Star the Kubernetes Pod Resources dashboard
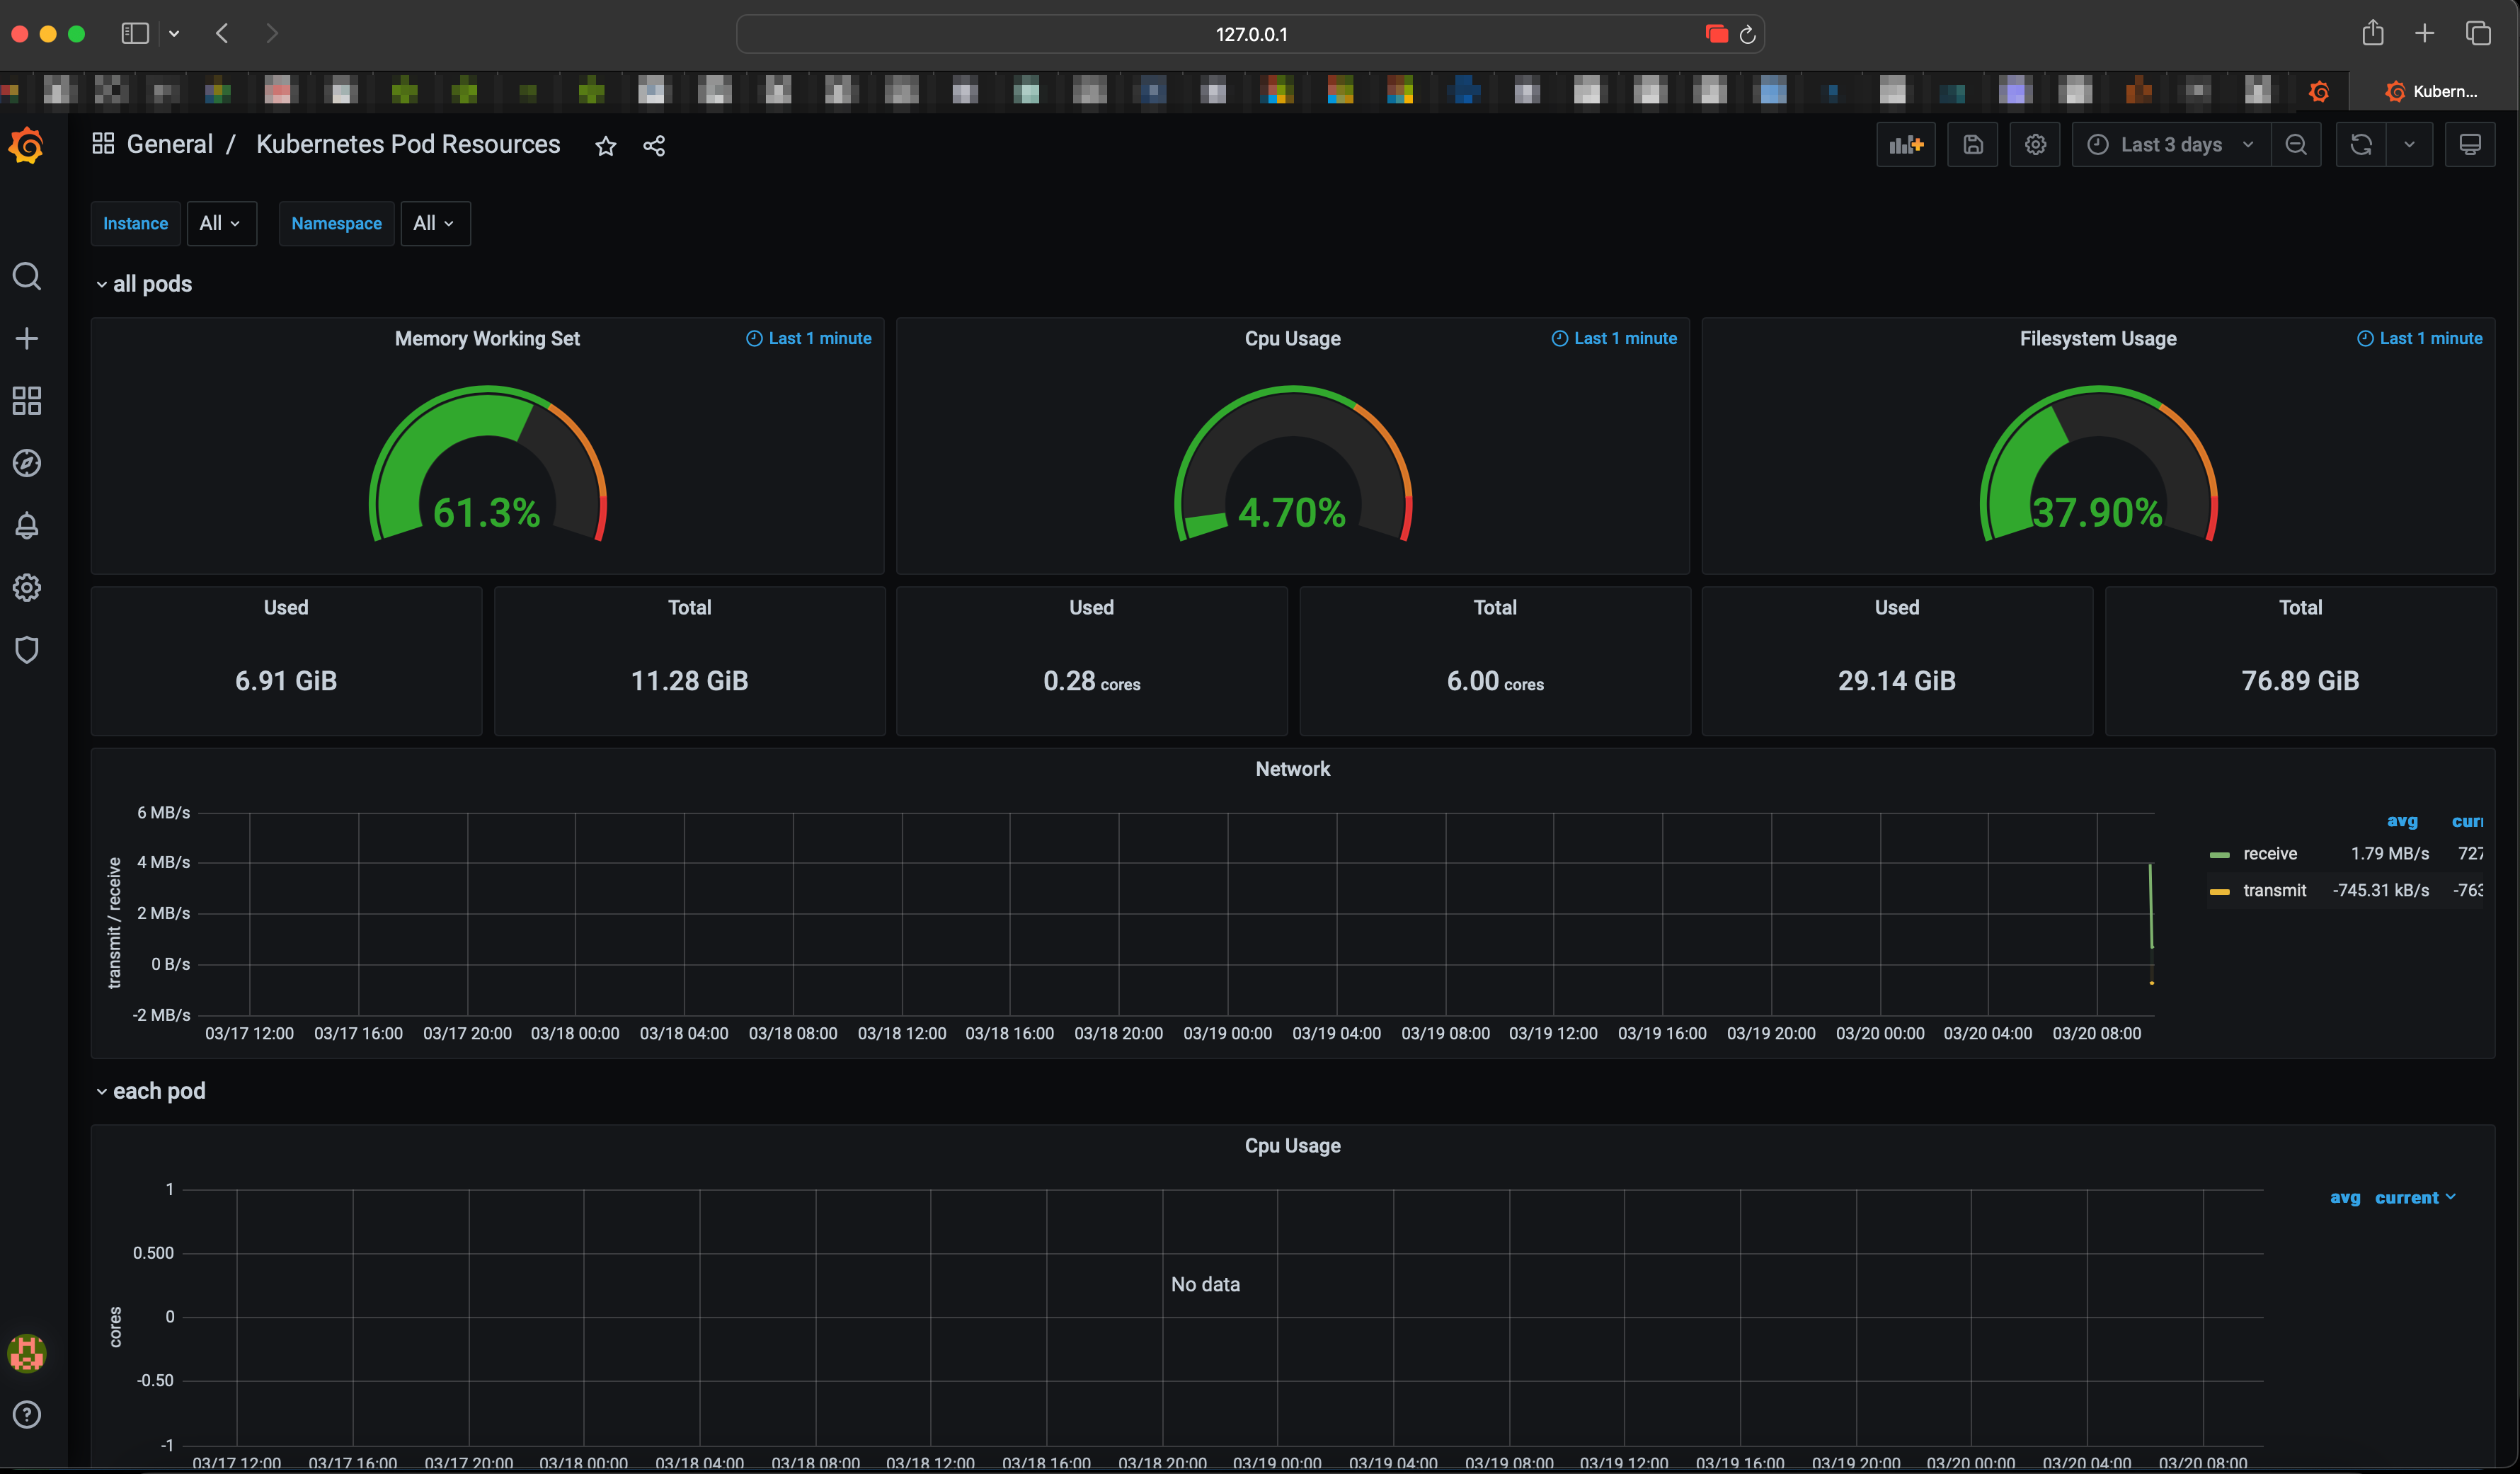The image size is (2520, 1474). click(x=605, y=146)
